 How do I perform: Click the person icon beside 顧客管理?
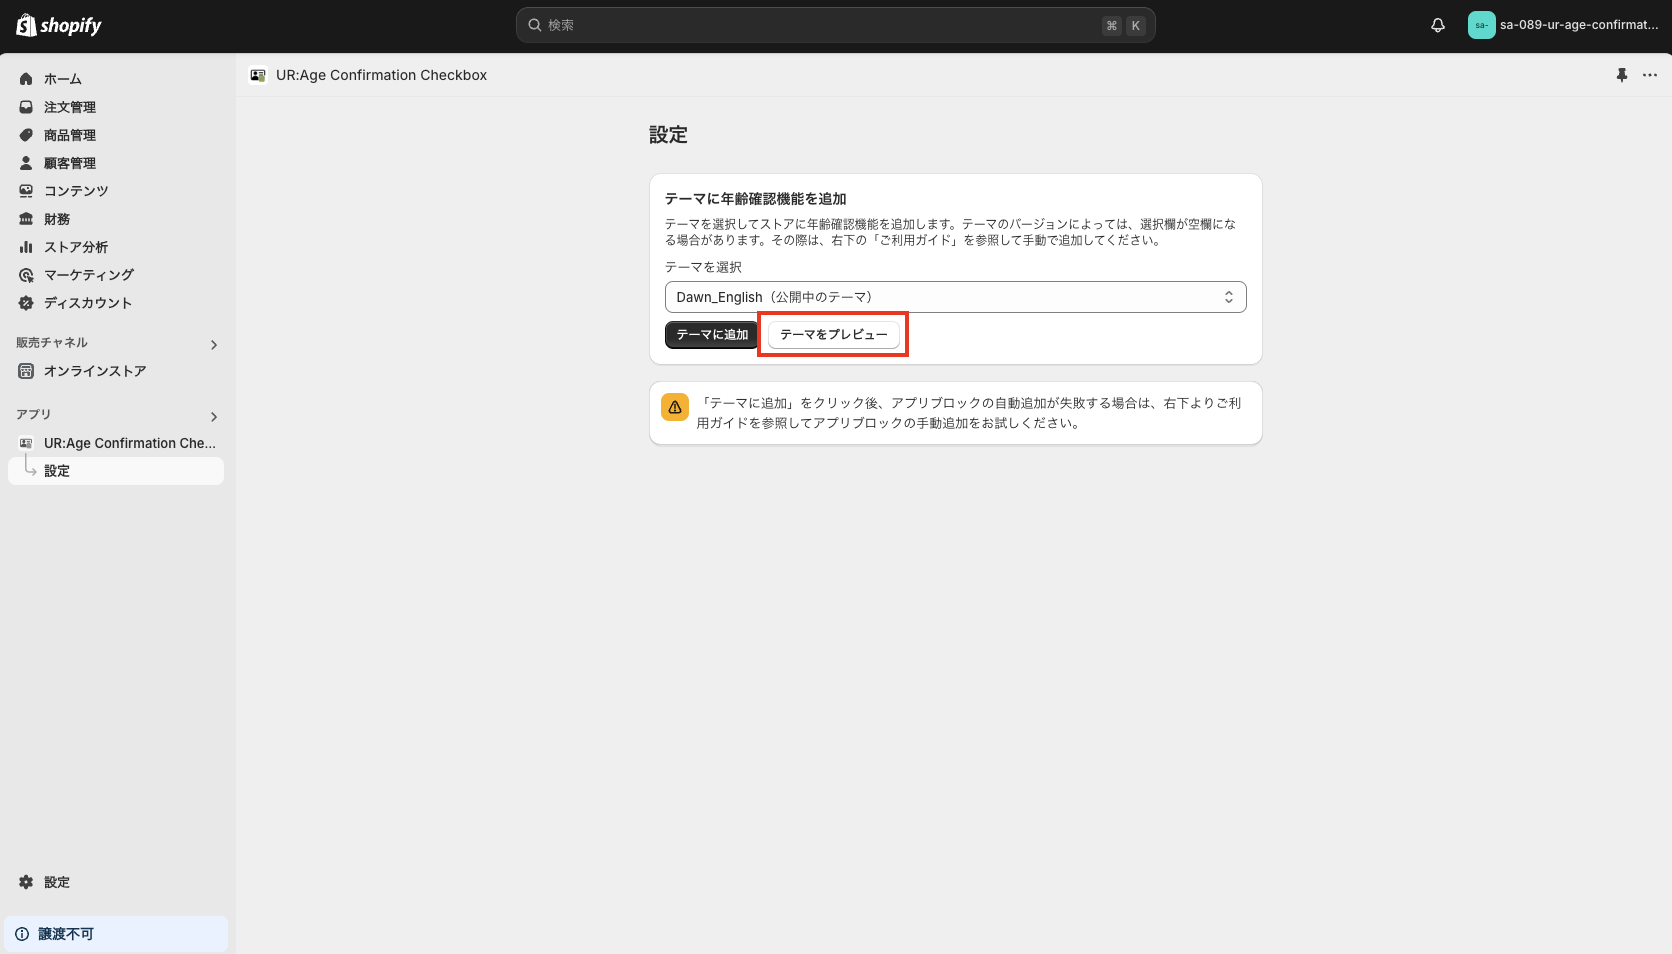coord(26,163)
